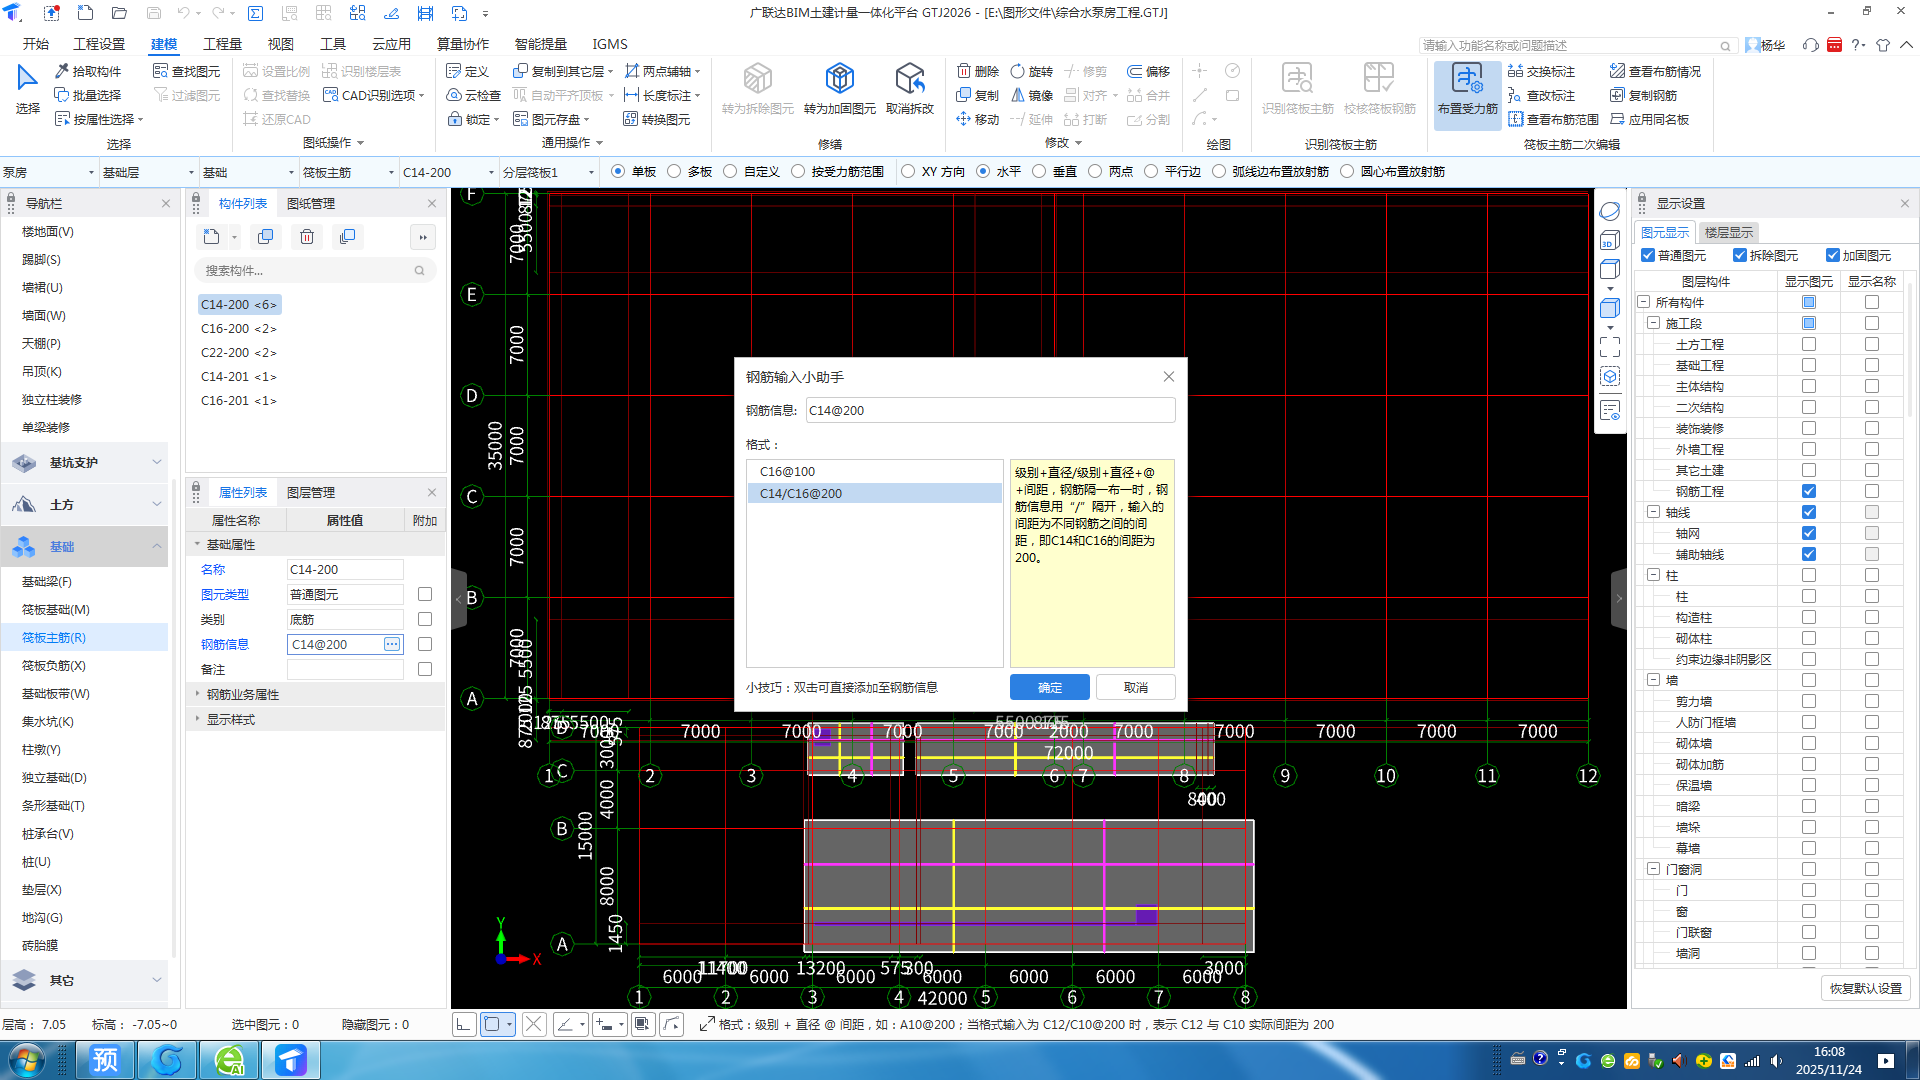1920x1080 pixels.
Task: Uncheck 钢筋工程 display checkbox
Action: 1808,491
